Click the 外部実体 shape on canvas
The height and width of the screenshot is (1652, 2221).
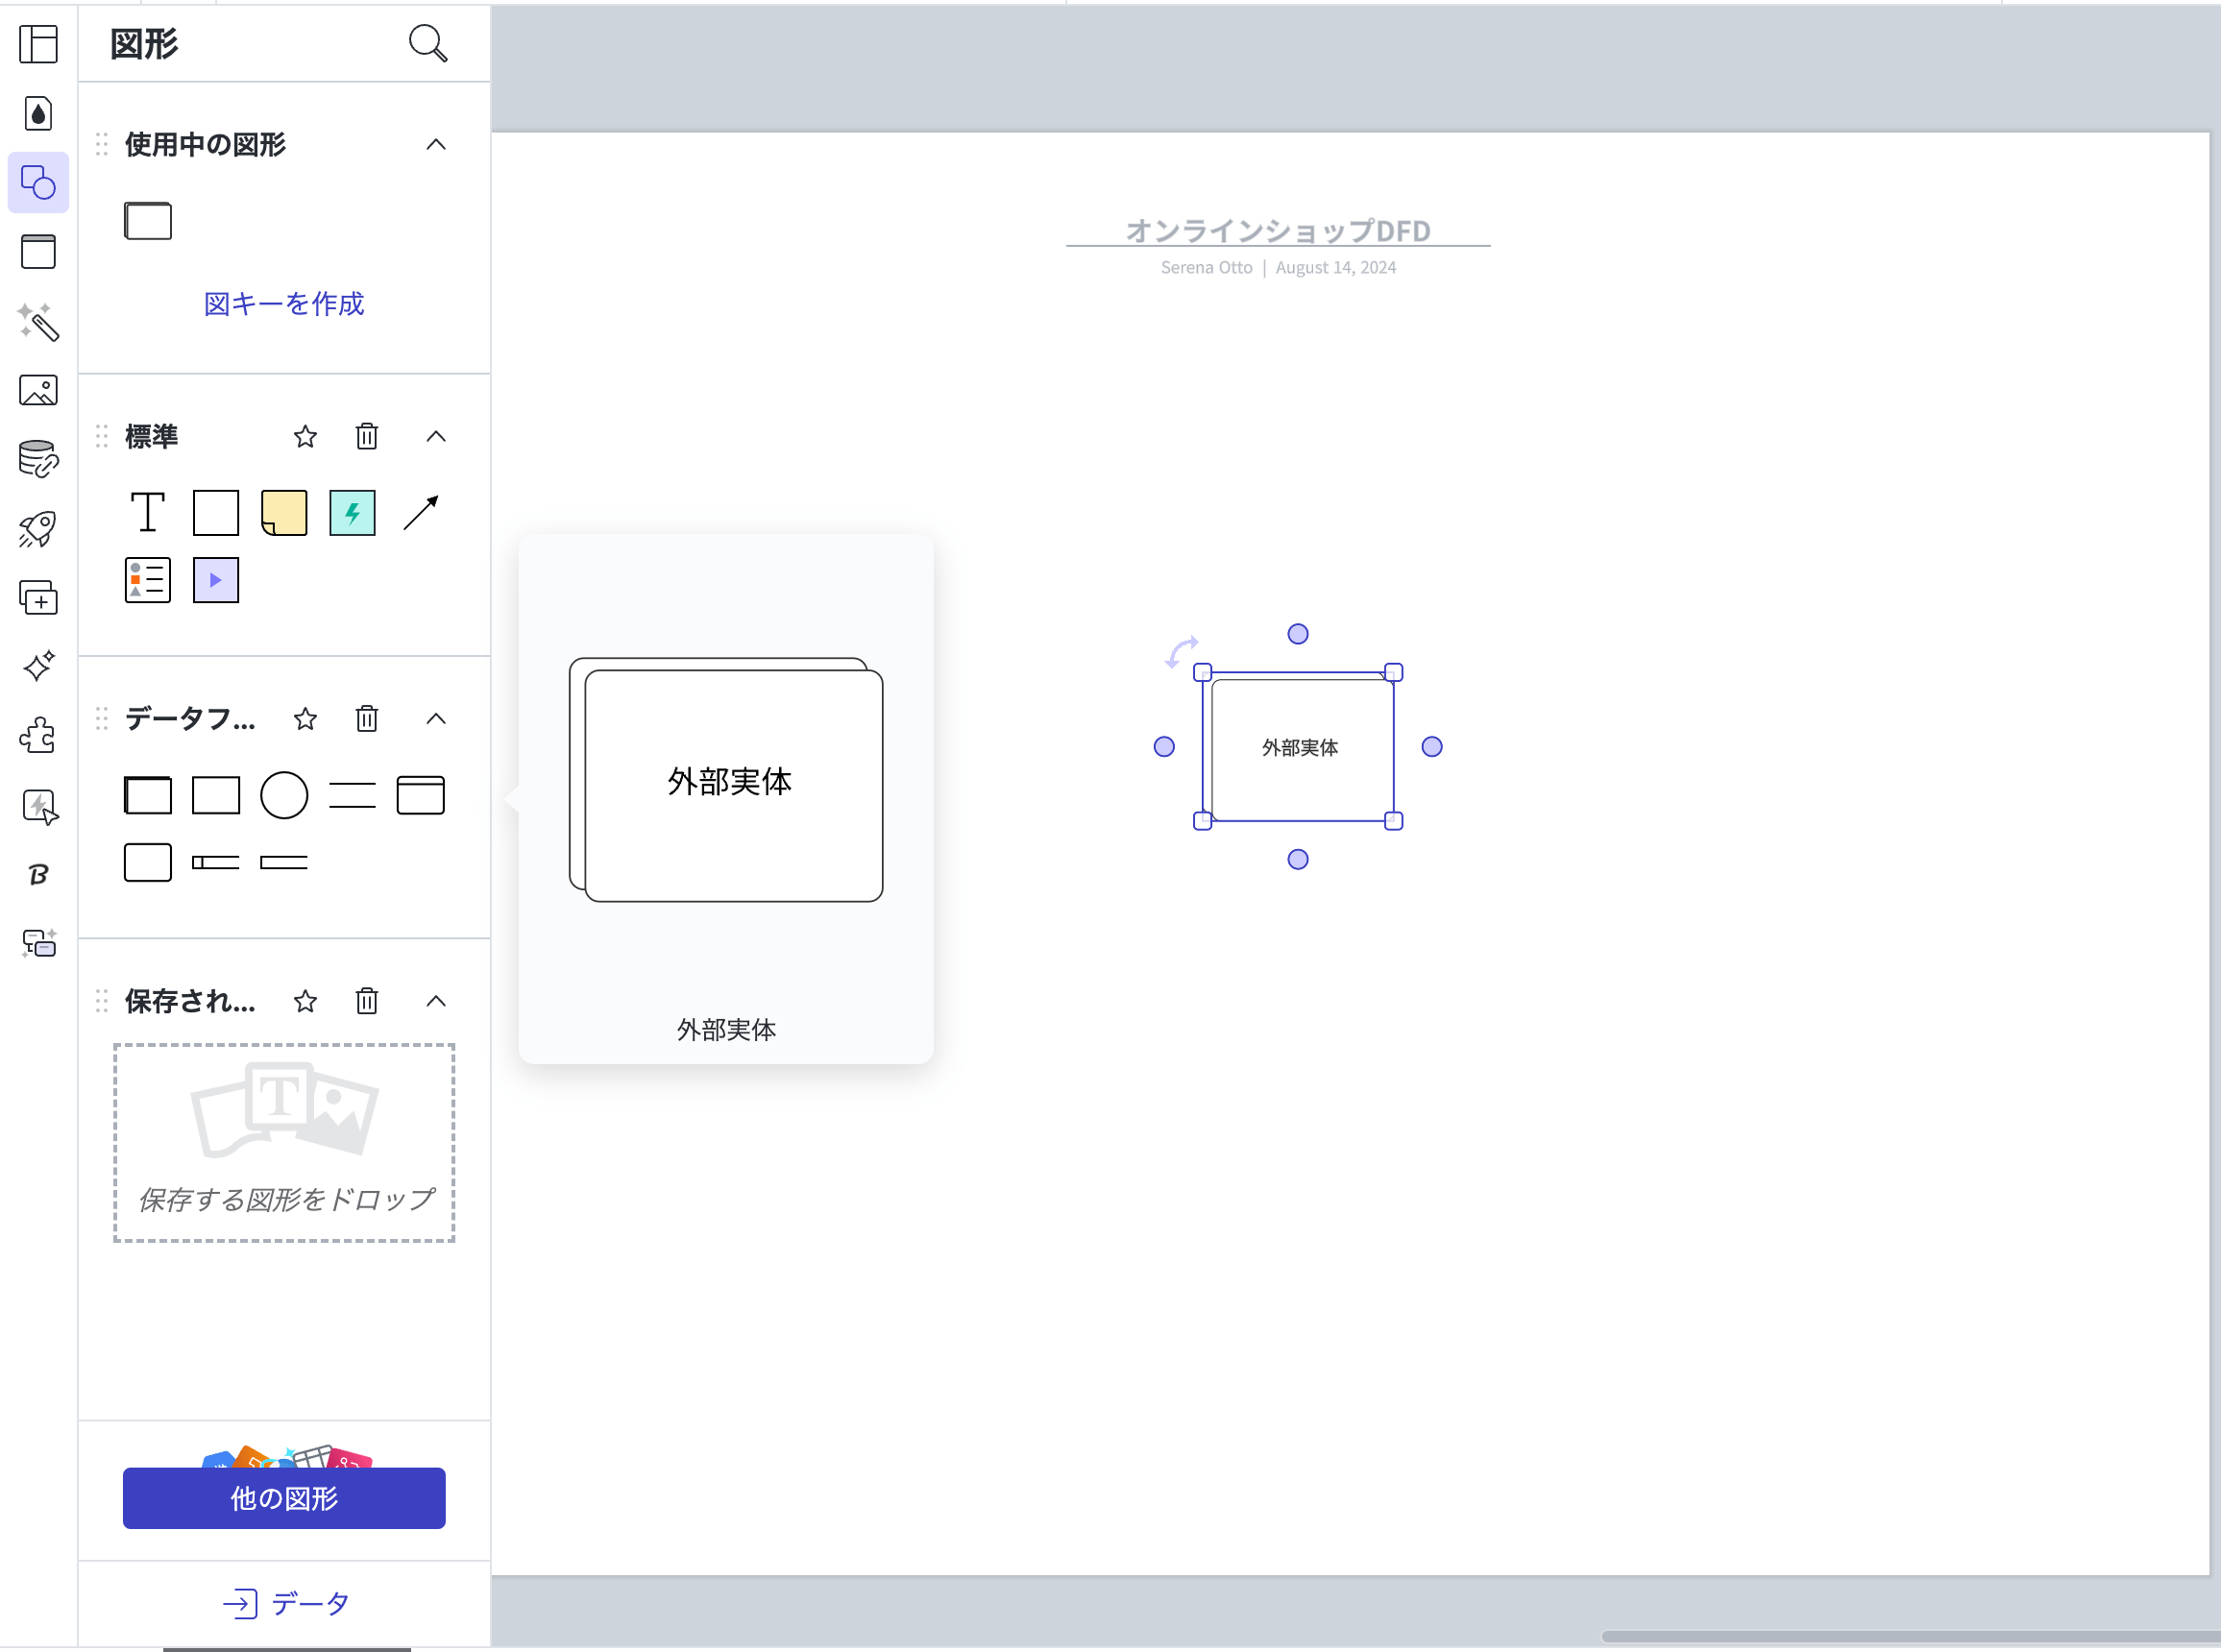point(1298,747)
